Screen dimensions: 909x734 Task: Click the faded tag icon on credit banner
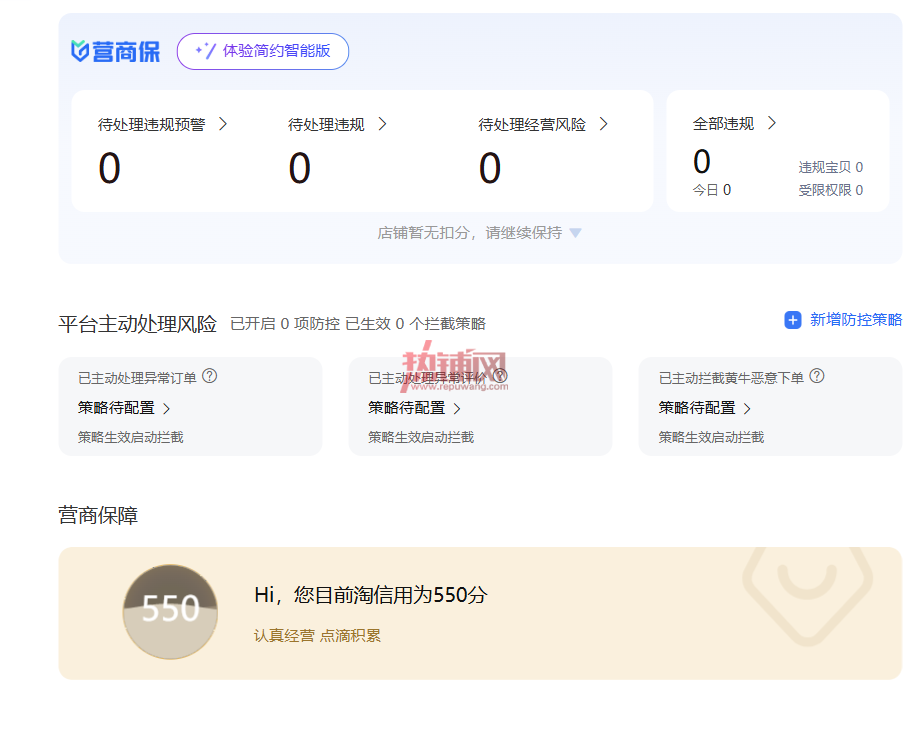(x=808, y=594)
